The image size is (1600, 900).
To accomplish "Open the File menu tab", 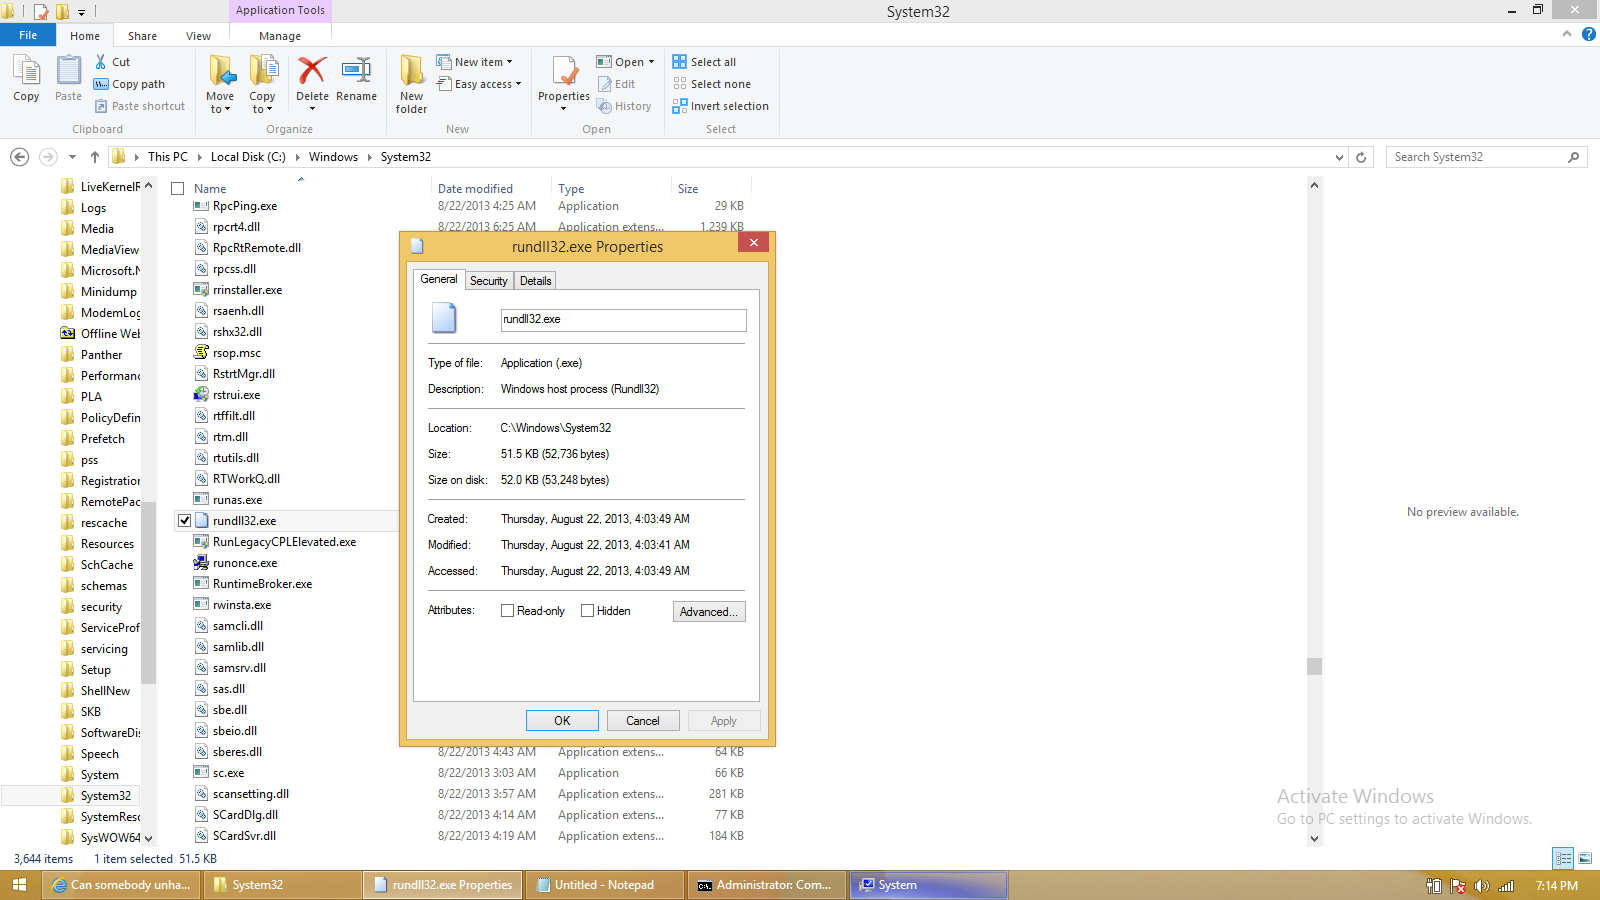I will 28,35.
